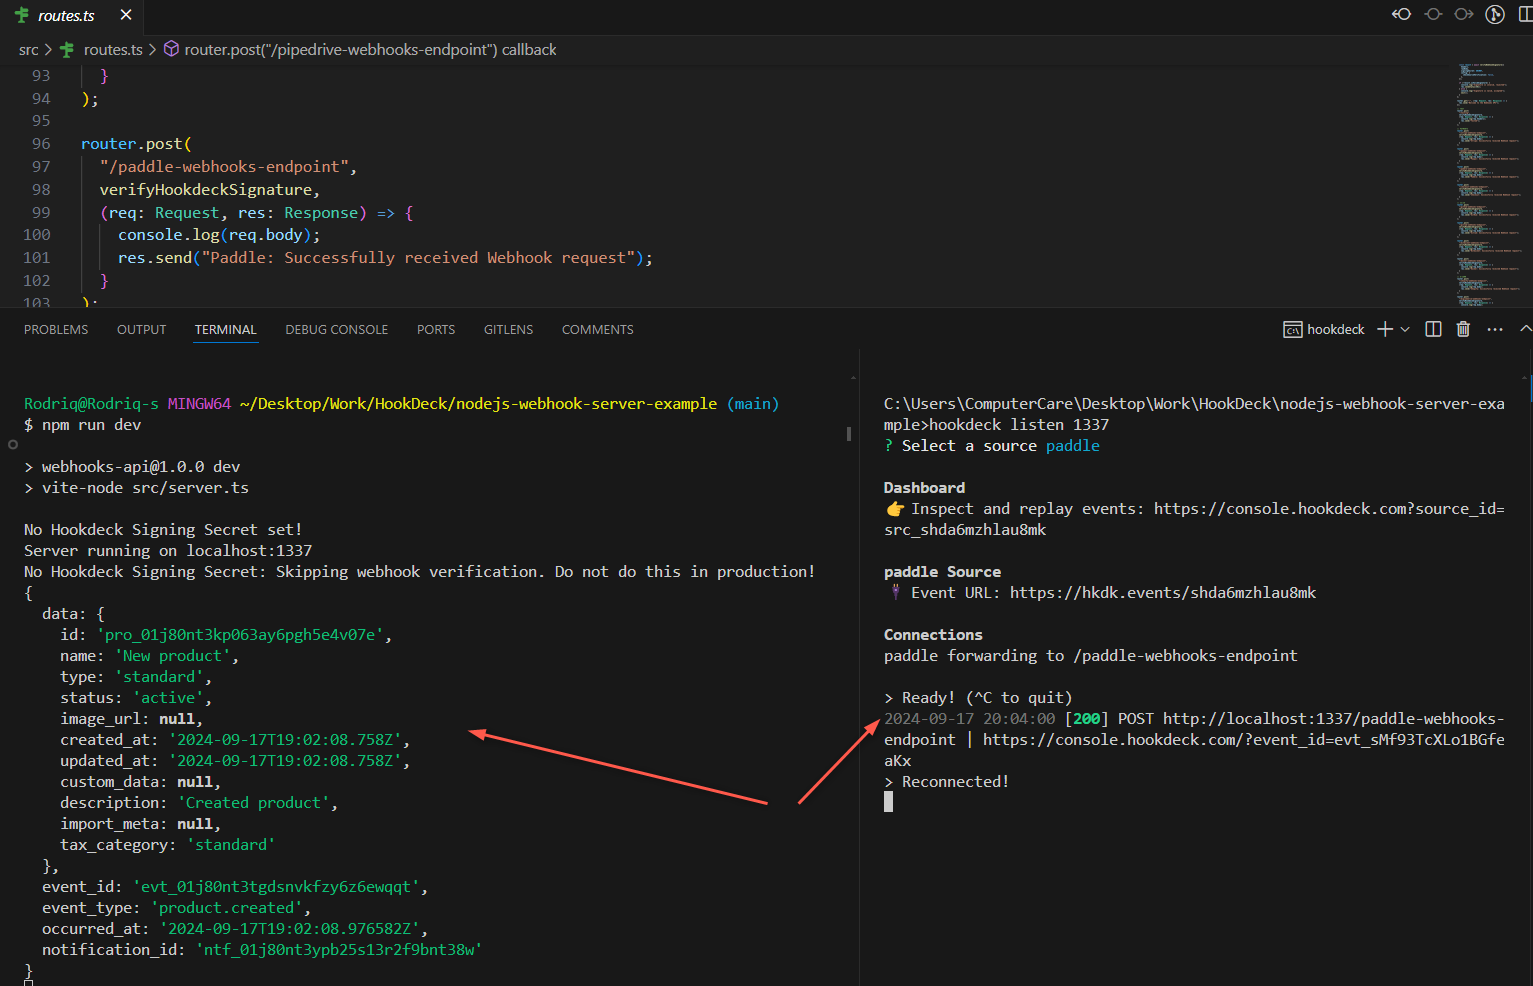This screenshot has height=986, width=1533.
Task: Switch to the PROBLEMS tab
Action: click(x=55, y=328)
